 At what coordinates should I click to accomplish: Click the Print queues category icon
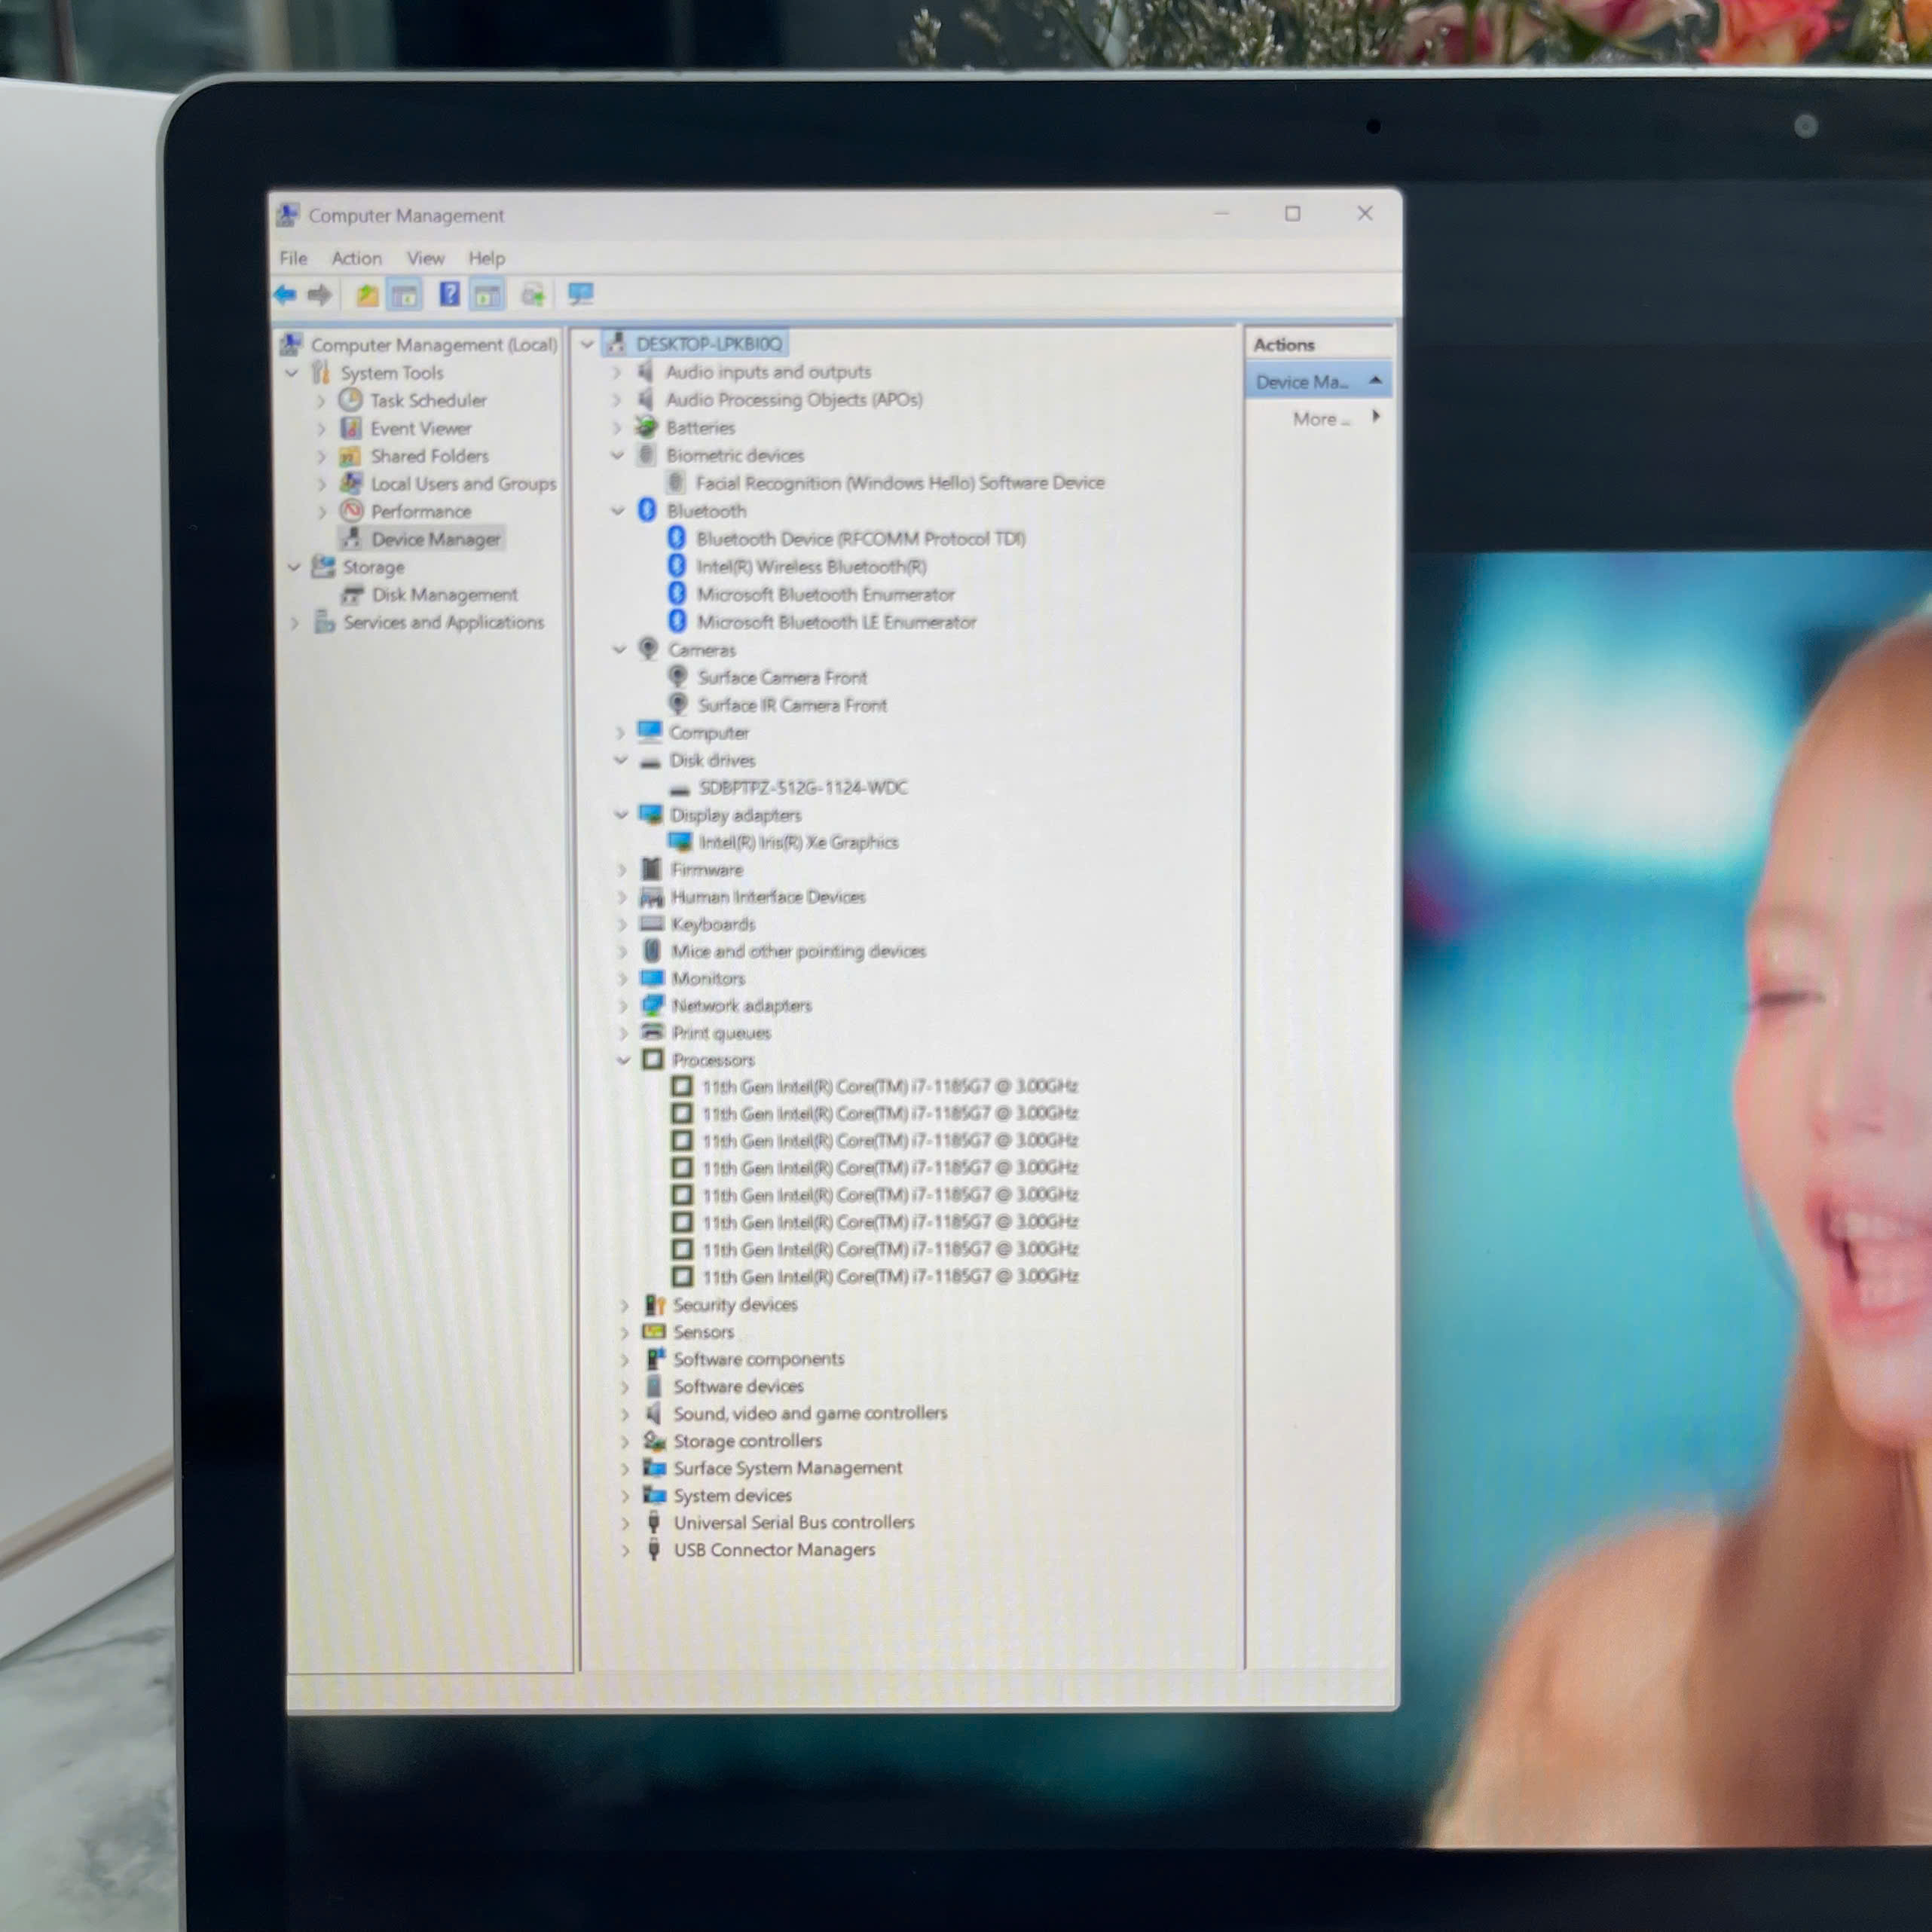pos(652,1032)
